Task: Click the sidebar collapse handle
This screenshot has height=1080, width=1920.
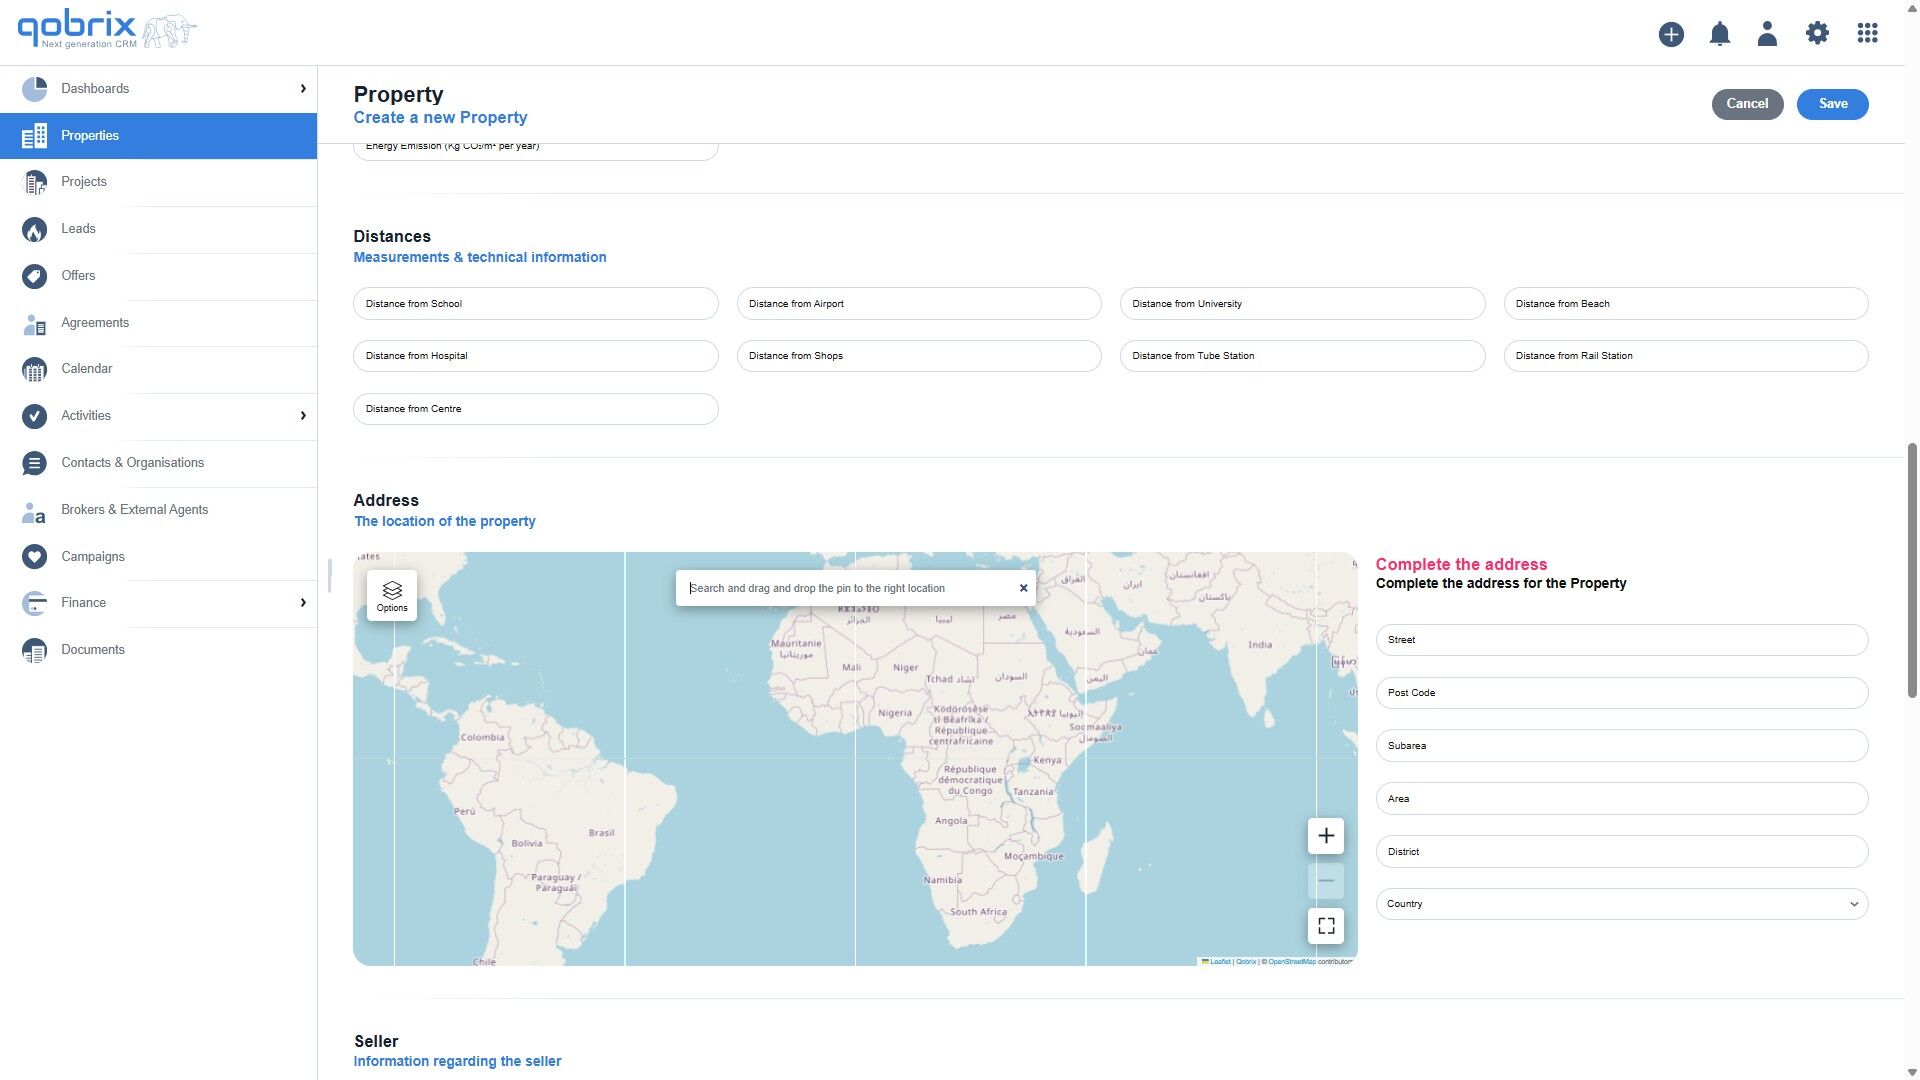Action: pyautogui.click(x=329, y=574)
